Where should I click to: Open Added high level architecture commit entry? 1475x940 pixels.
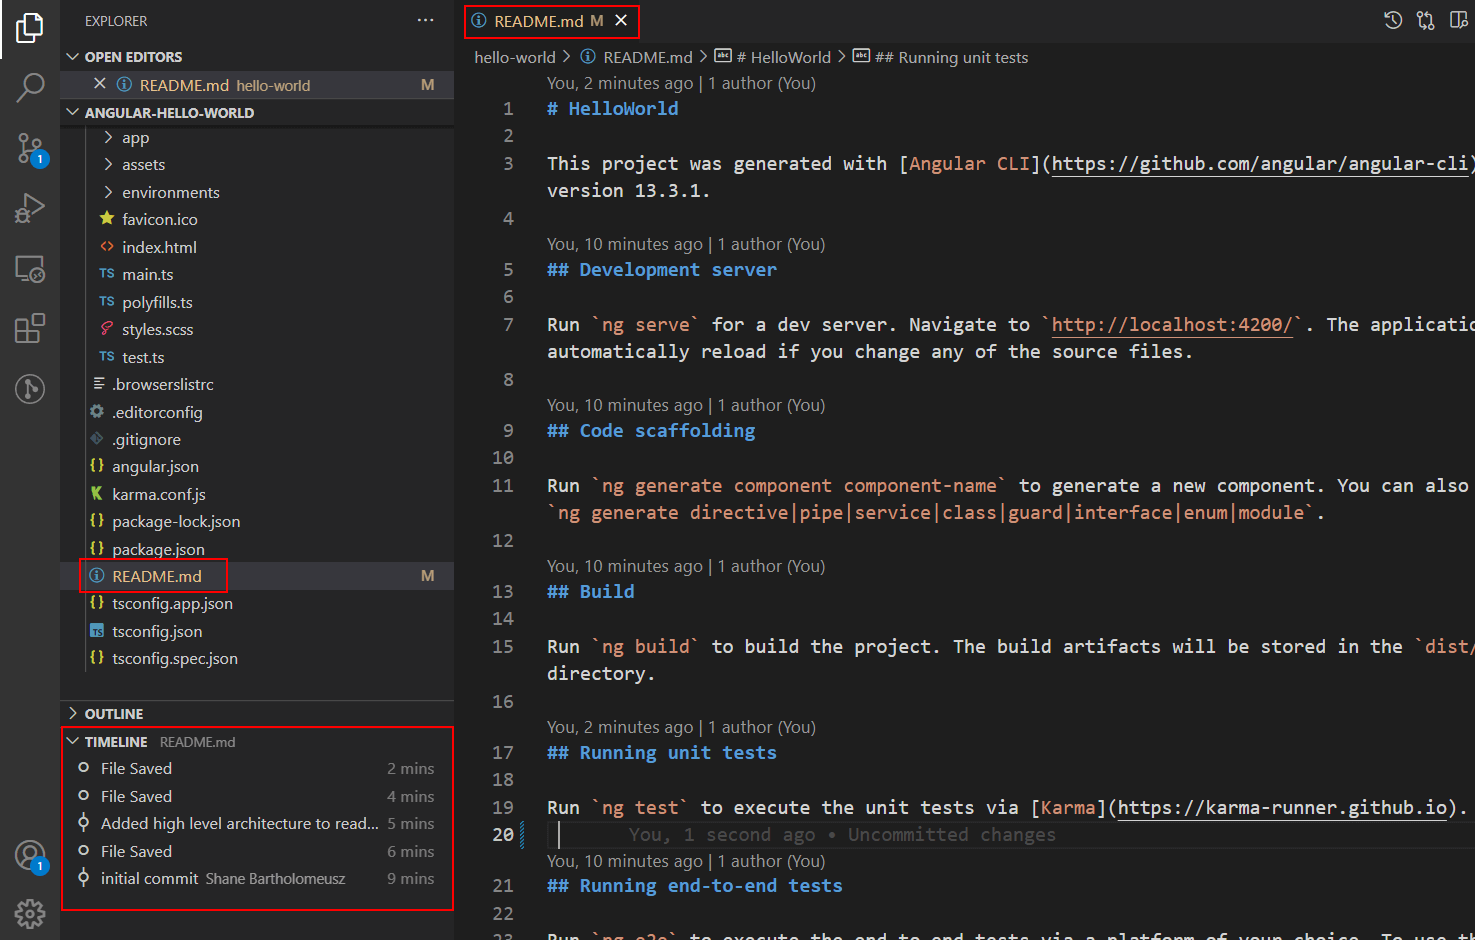click(258, 824)
